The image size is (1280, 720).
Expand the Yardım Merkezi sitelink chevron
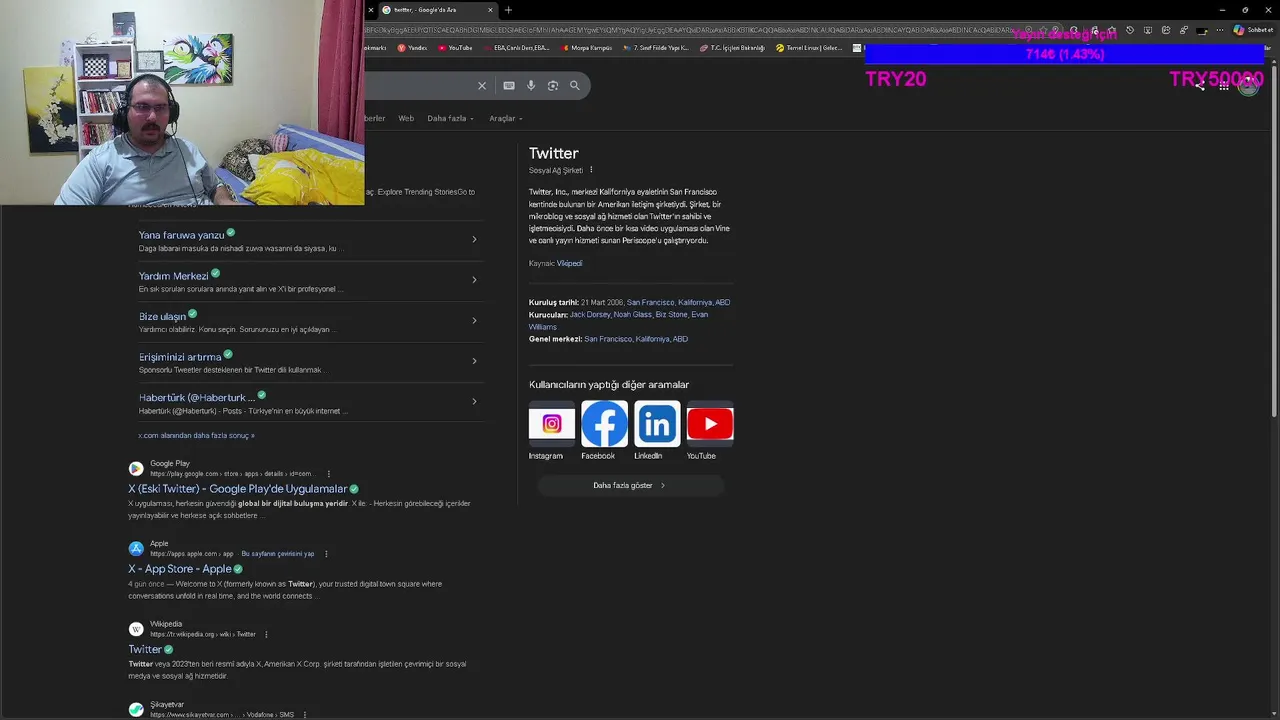pyautogui.click(x=474, y=280)
